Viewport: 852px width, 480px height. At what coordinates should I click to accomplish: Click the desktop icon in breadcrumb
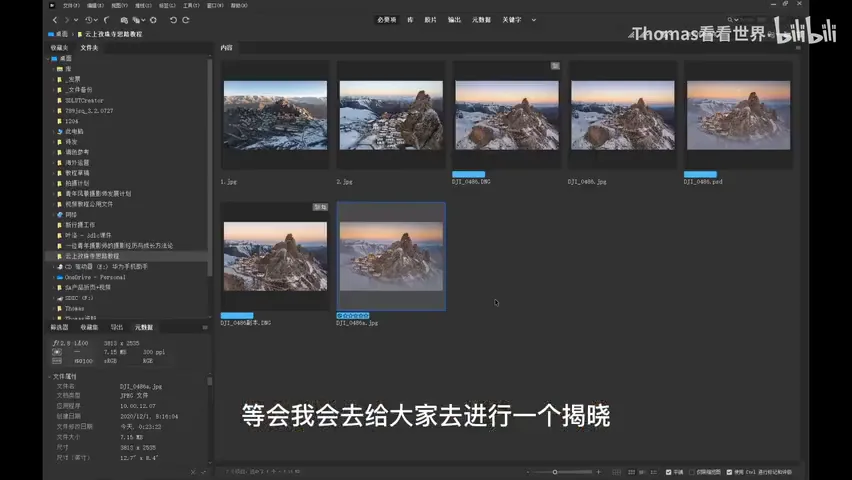[51, 34]
